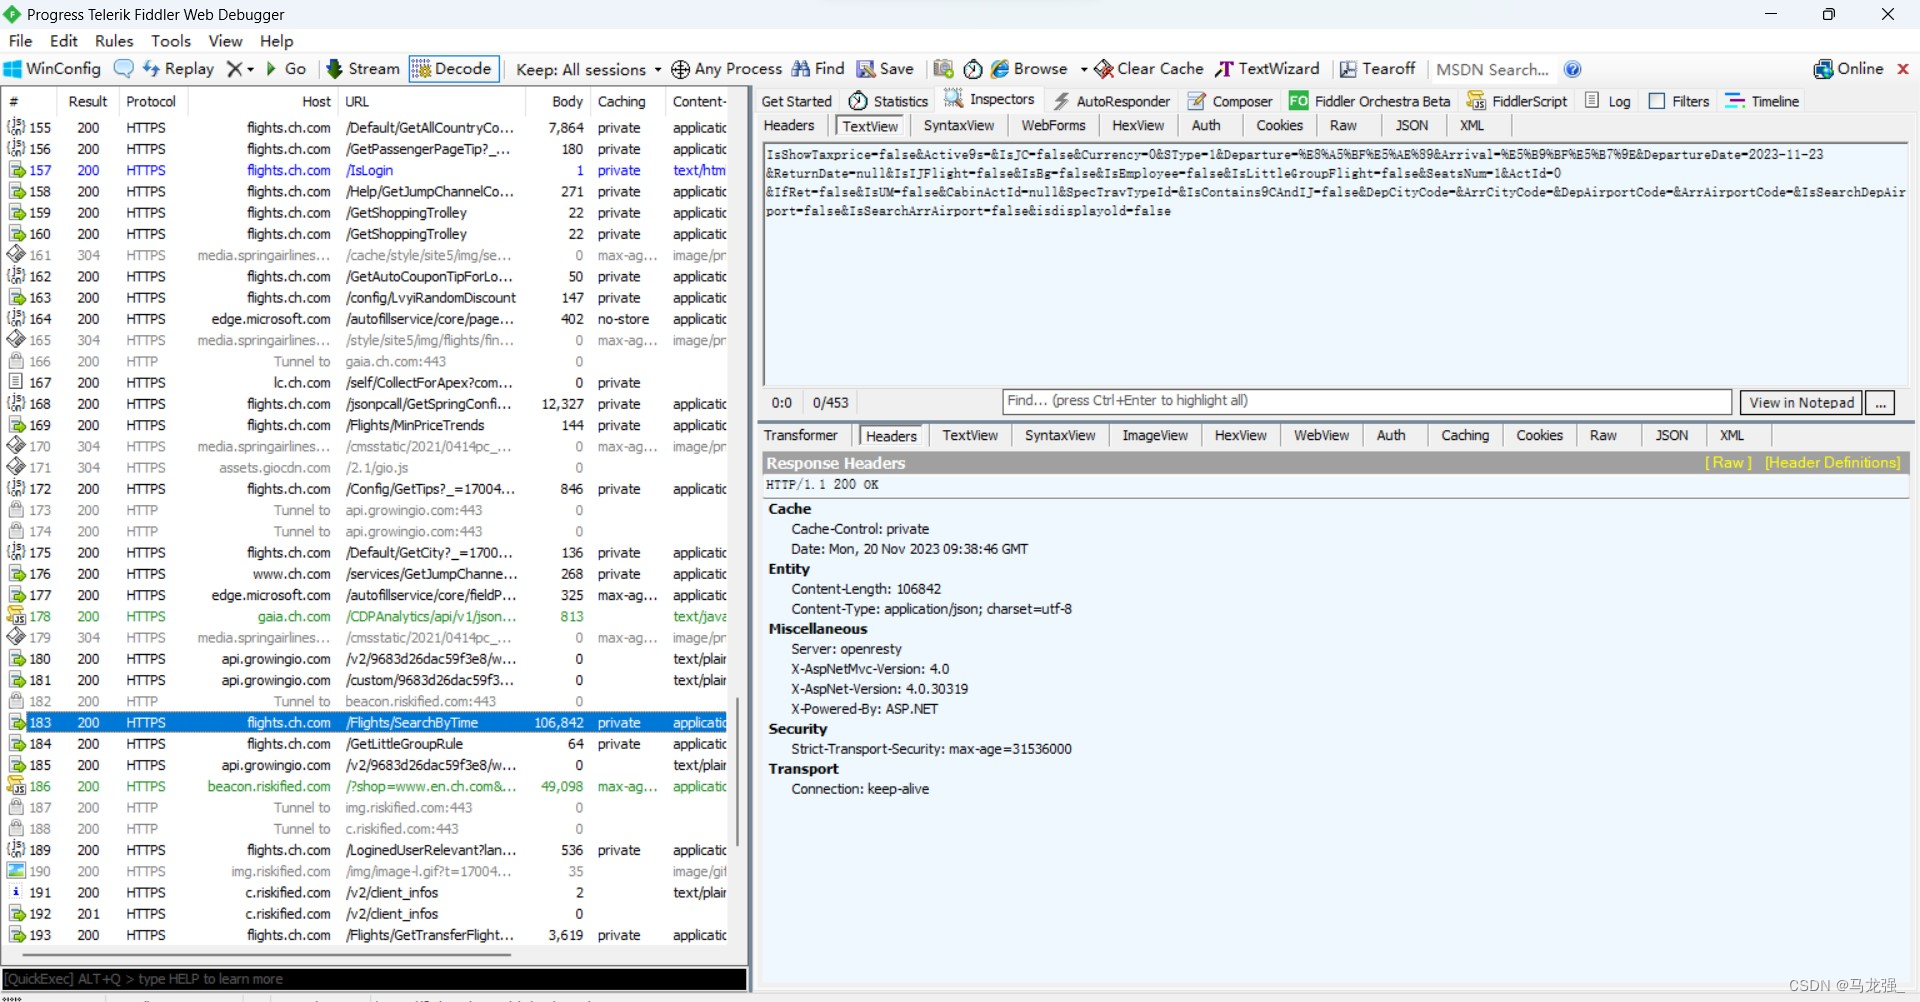Switch to the Statistics tab
Viewport: 1920px width, 1002px height.
pos(888,101)
